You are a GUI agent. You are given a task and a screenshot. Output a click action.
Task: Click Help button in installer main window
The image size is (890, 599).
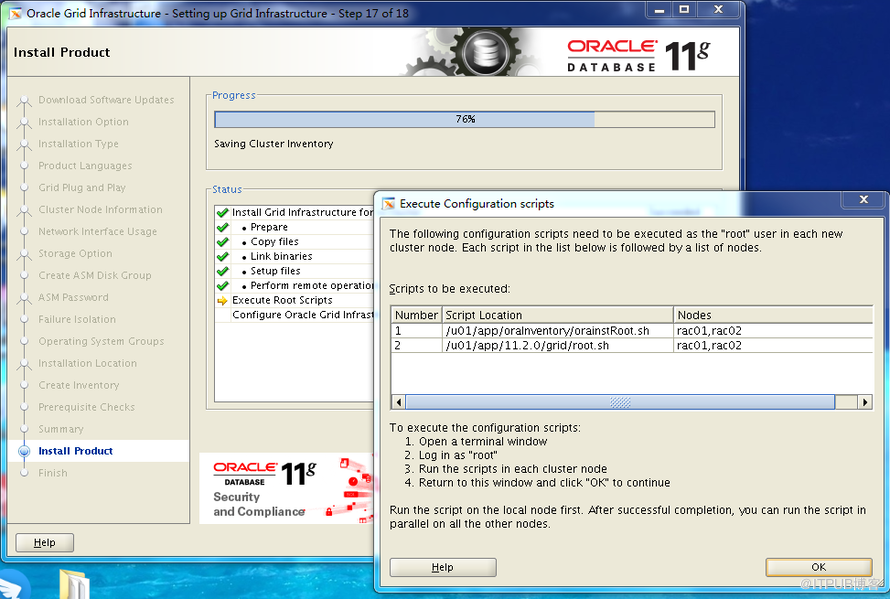coord(44,542)
